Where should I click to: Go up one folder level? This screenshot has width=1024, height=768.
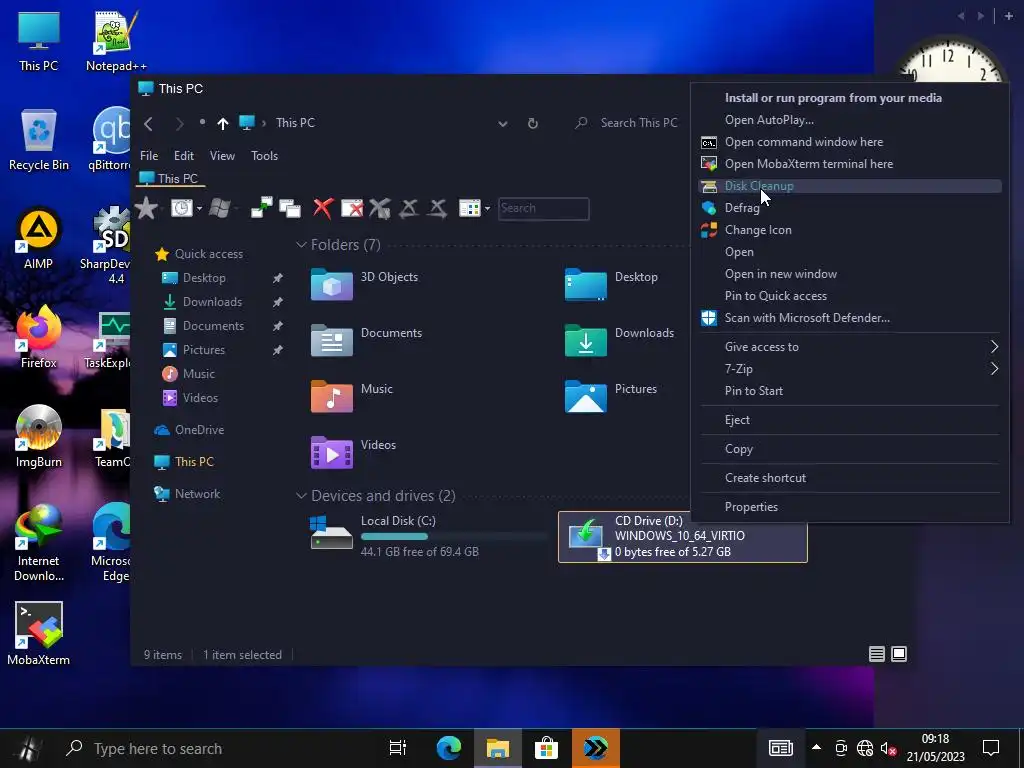[x=223, y=123]
